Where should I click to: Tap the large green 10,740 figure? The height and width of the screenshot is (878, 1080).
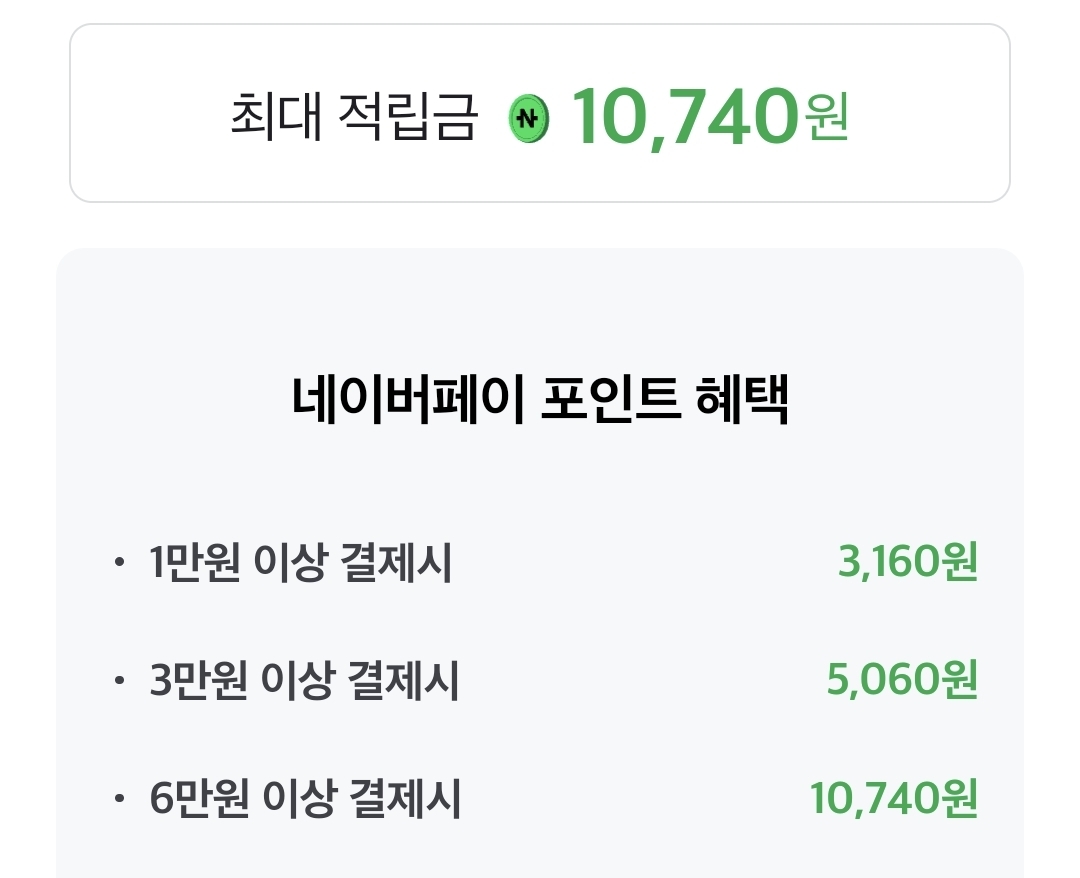click(x=686, y=117)
